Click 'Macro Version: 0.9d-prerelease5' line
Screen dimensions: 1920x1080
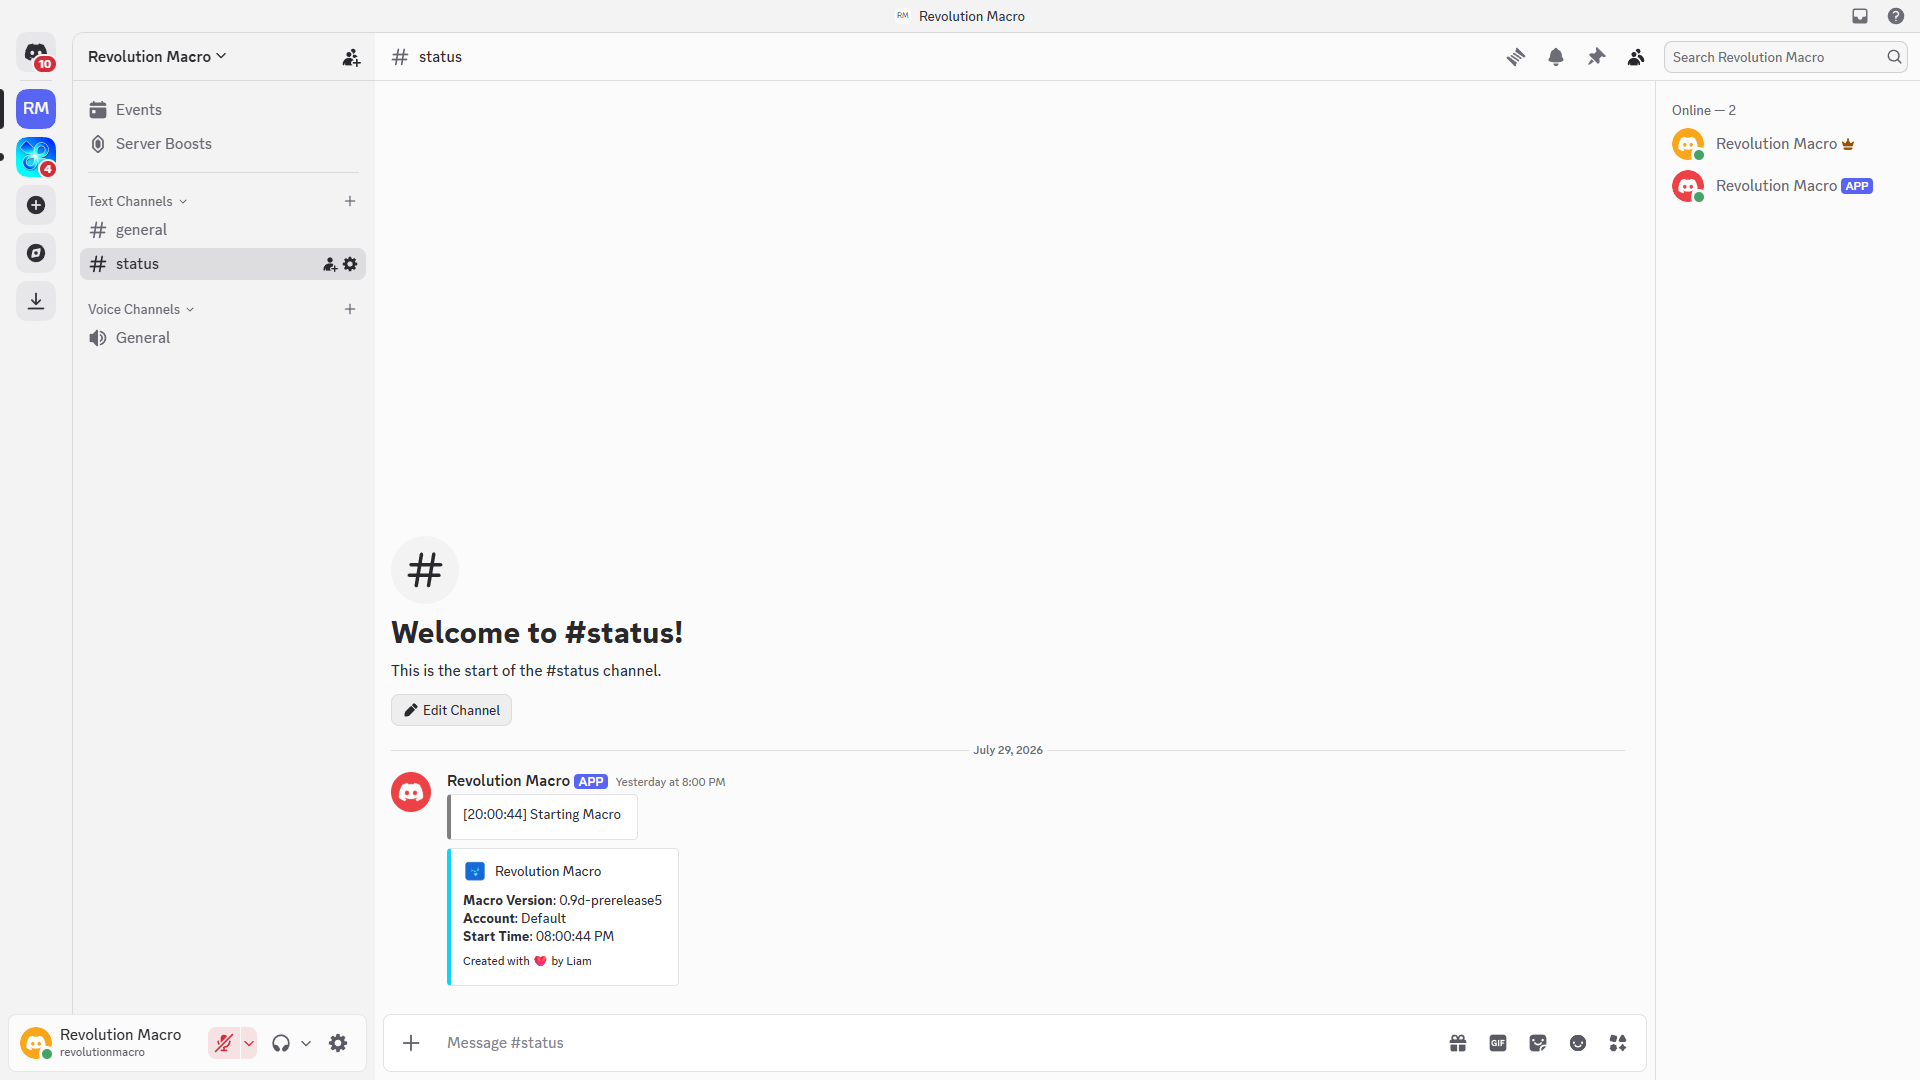[x=562, y=900]
